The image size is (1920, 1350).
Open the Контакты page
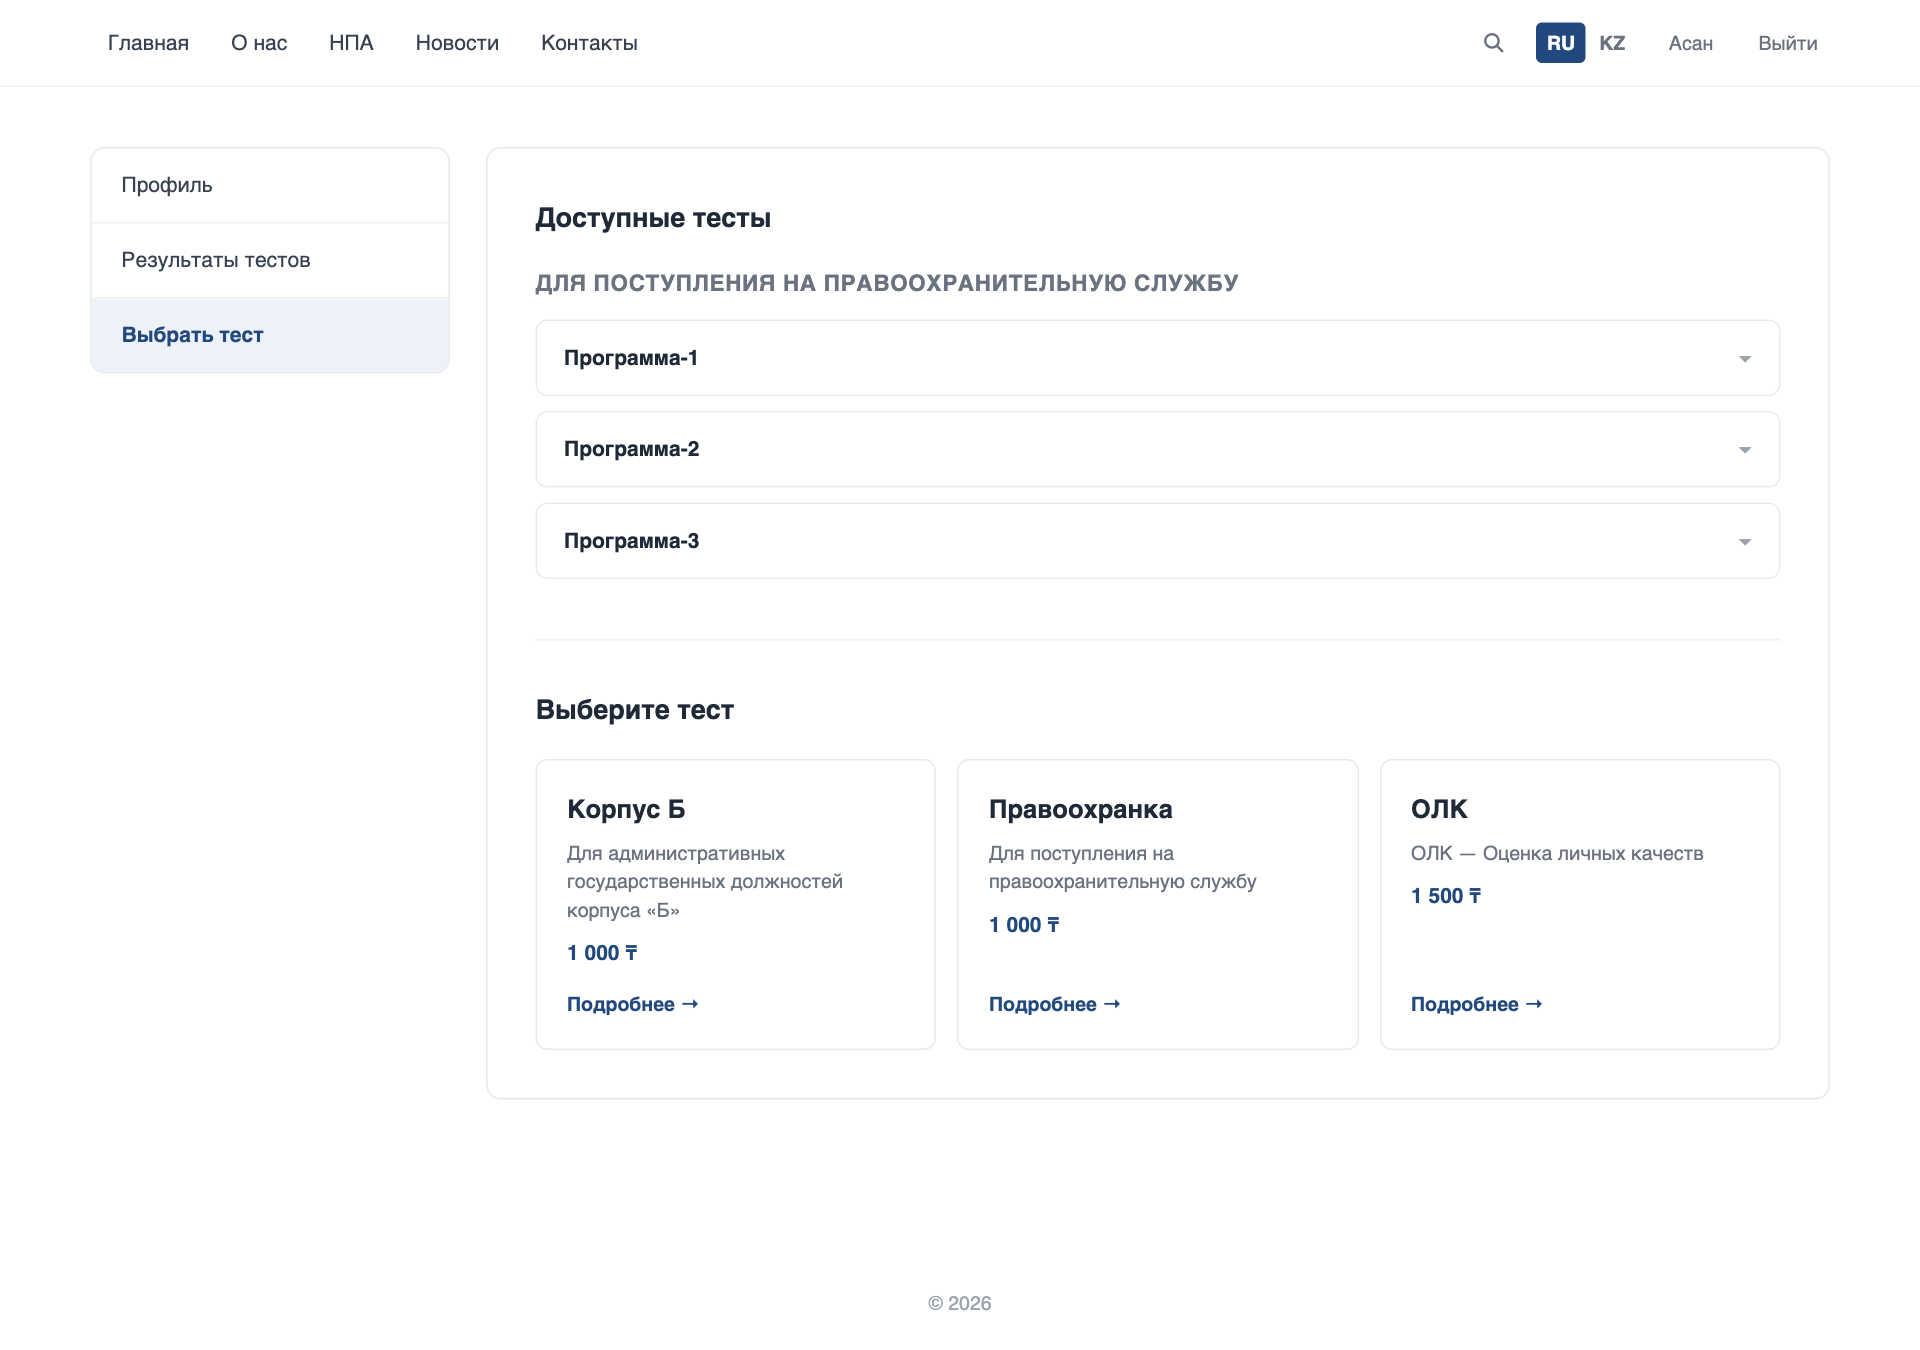589,43
